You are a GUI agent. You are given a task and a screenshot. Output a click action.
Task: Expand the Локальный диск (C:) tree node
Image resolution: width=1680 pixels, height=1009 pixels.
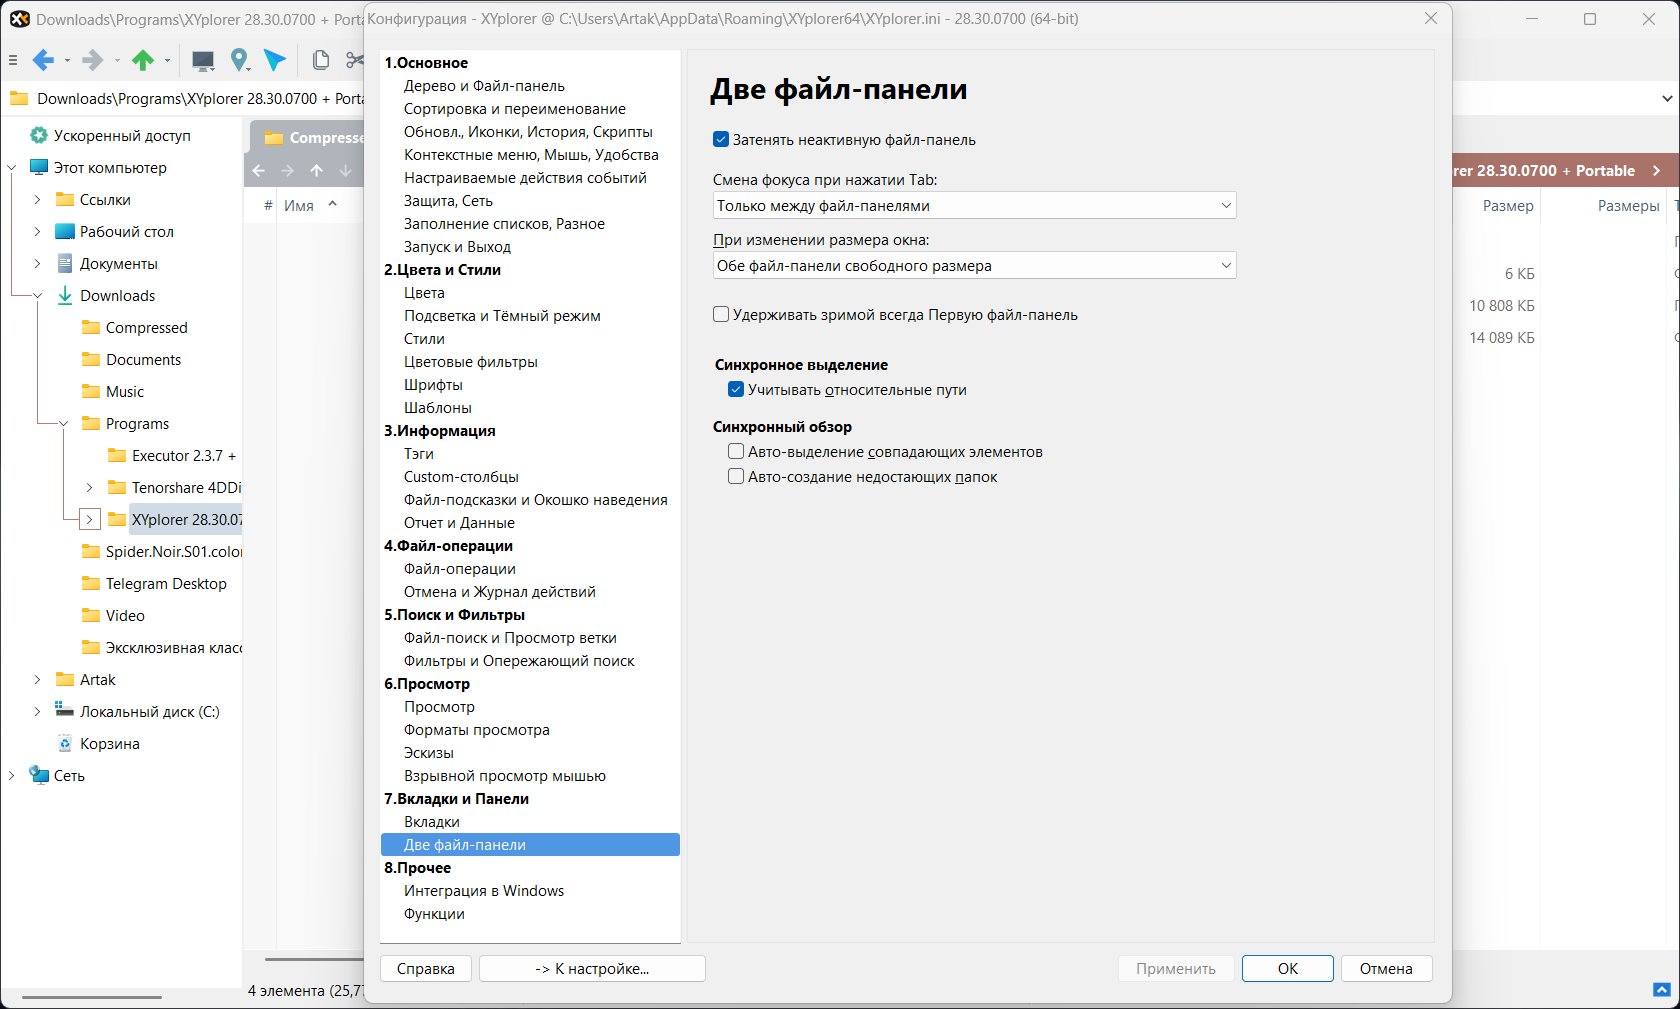(x=37, y=712)
